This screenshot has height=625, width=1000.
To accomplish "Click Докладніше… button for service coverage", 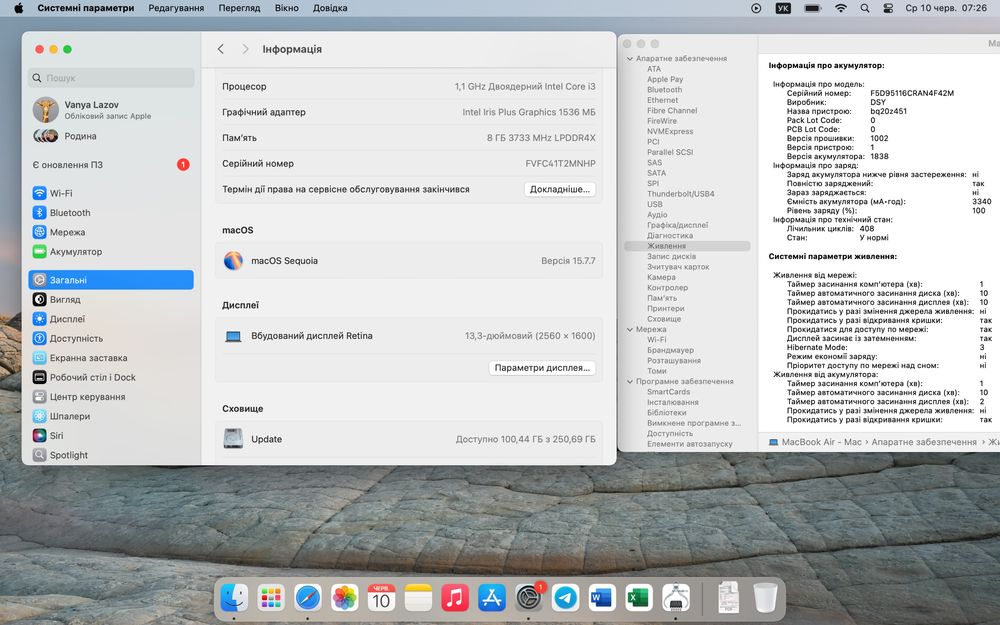I will click(x=560, y=189).
